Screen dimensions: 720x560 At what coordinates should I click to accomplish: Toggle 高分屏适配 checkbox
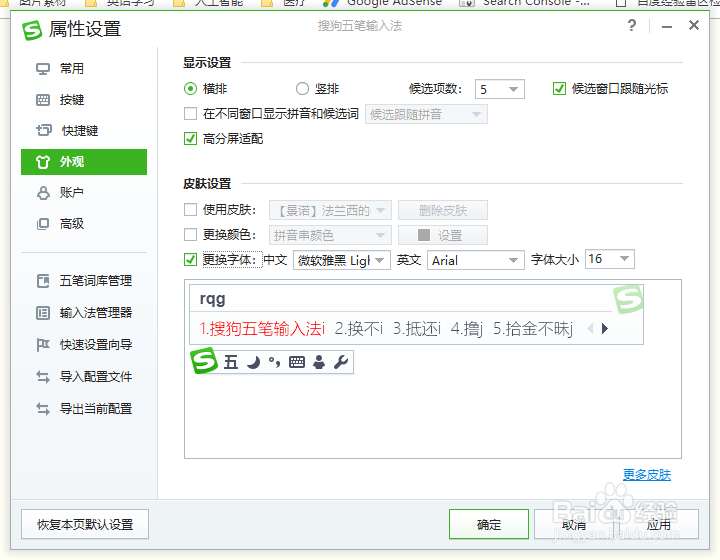click(x=190, y=138)
